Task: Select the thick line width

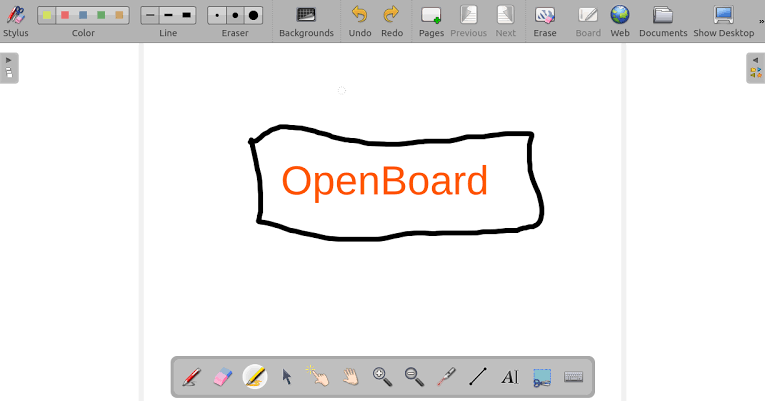Action: pos(186,16)
